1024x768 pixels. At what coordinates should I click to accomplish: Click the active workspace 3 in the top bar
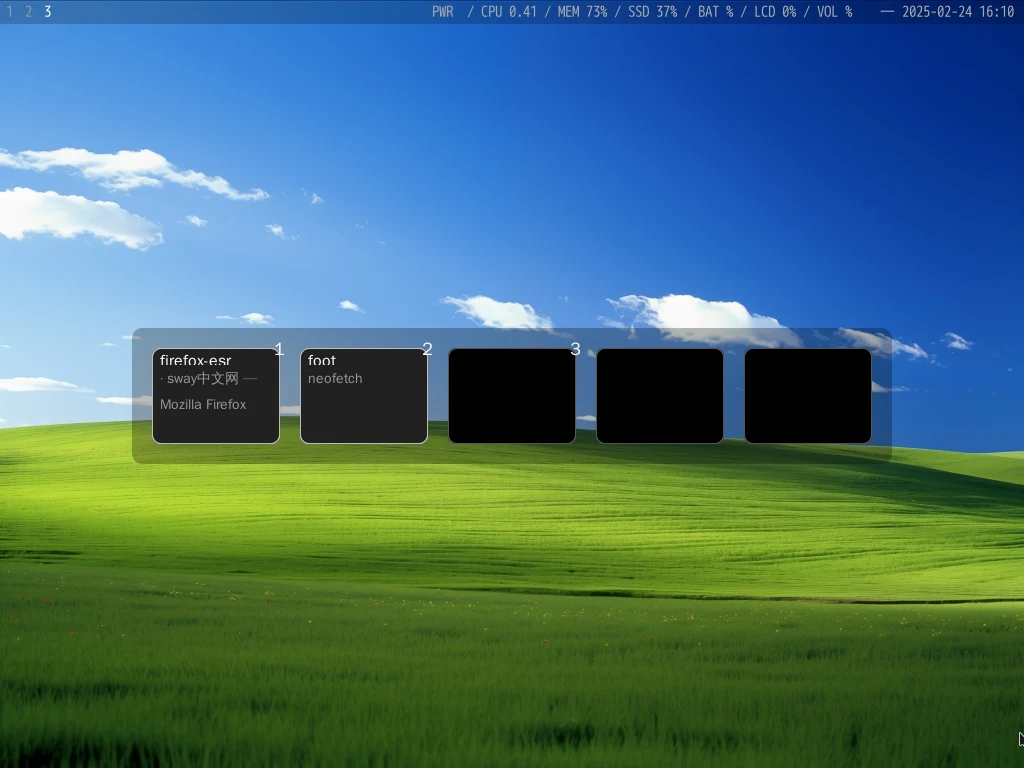[x=47, y=12]
